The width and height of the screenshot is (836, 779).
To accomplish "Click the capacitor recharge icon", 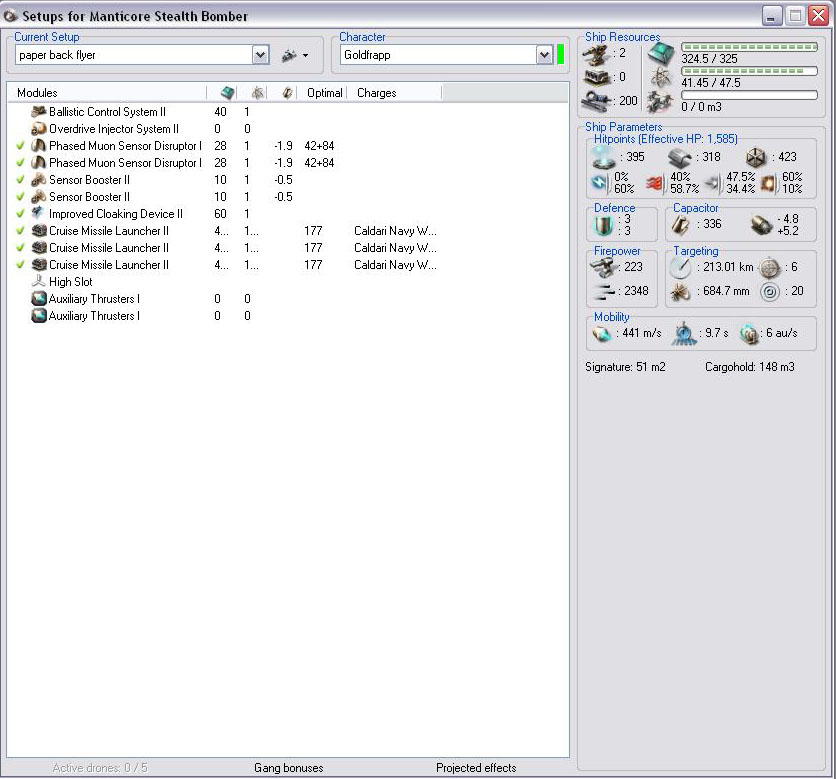I will click(761, 225).
